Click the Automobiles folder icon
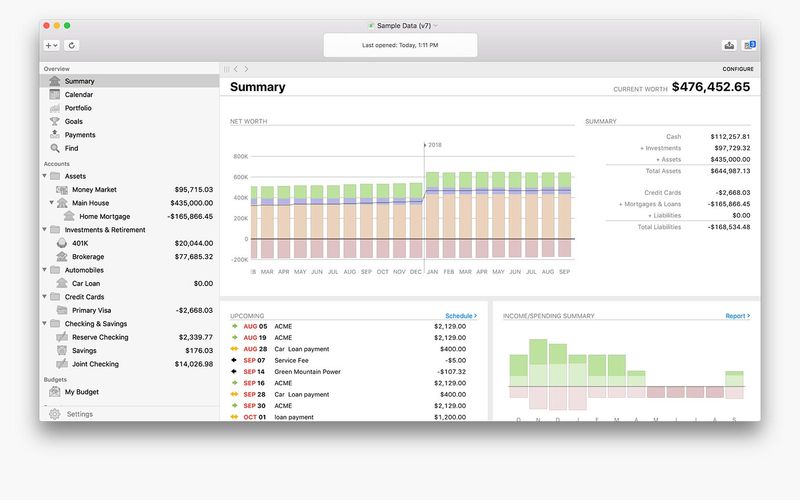Screen dimensions: 800x500 pos(55,270)
